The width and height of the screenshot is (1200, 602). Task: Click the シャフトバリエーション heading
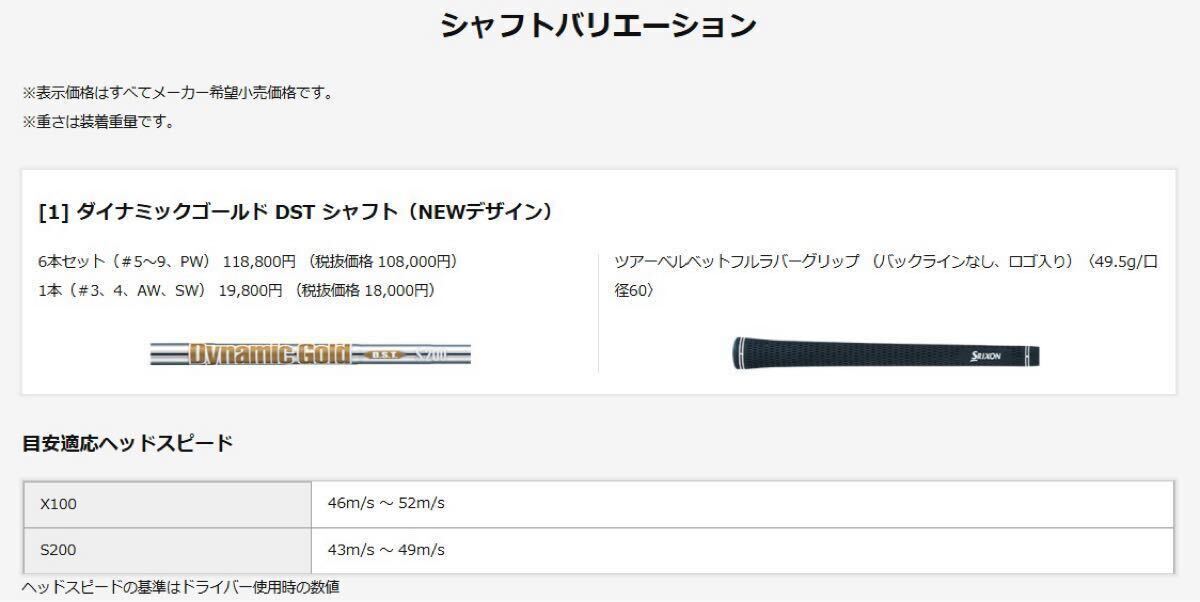point(599,25)
